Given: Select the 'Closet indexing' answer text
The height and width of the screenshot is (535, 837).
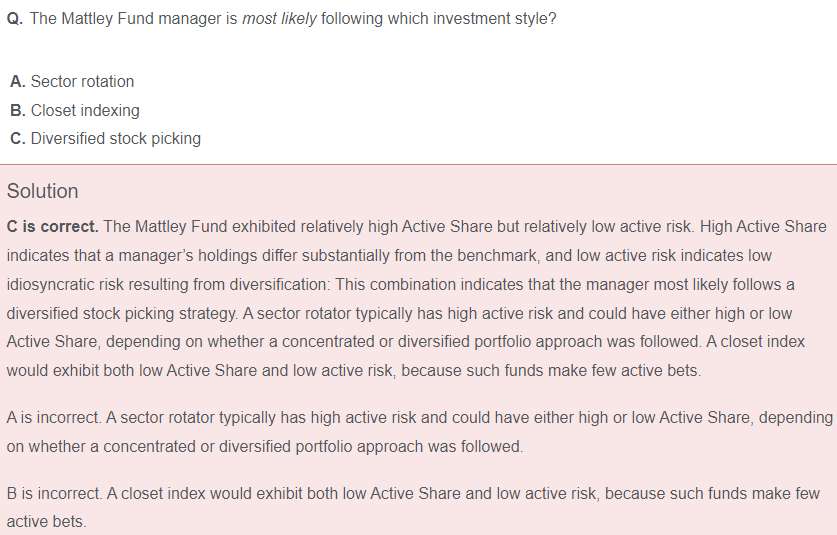Looking at the screenshot, I should [x=85, y=111].
